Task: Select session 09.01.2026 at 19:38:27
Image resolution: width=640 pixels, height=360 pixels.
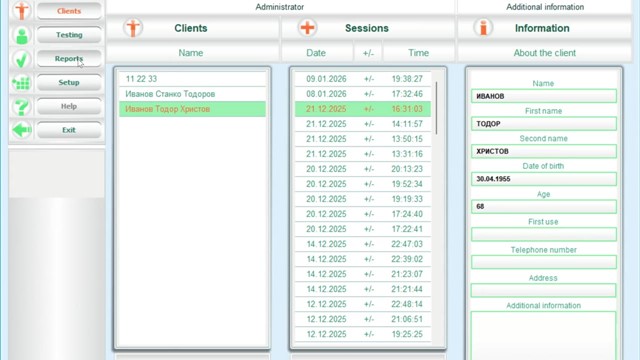Action: pos(363,79)
